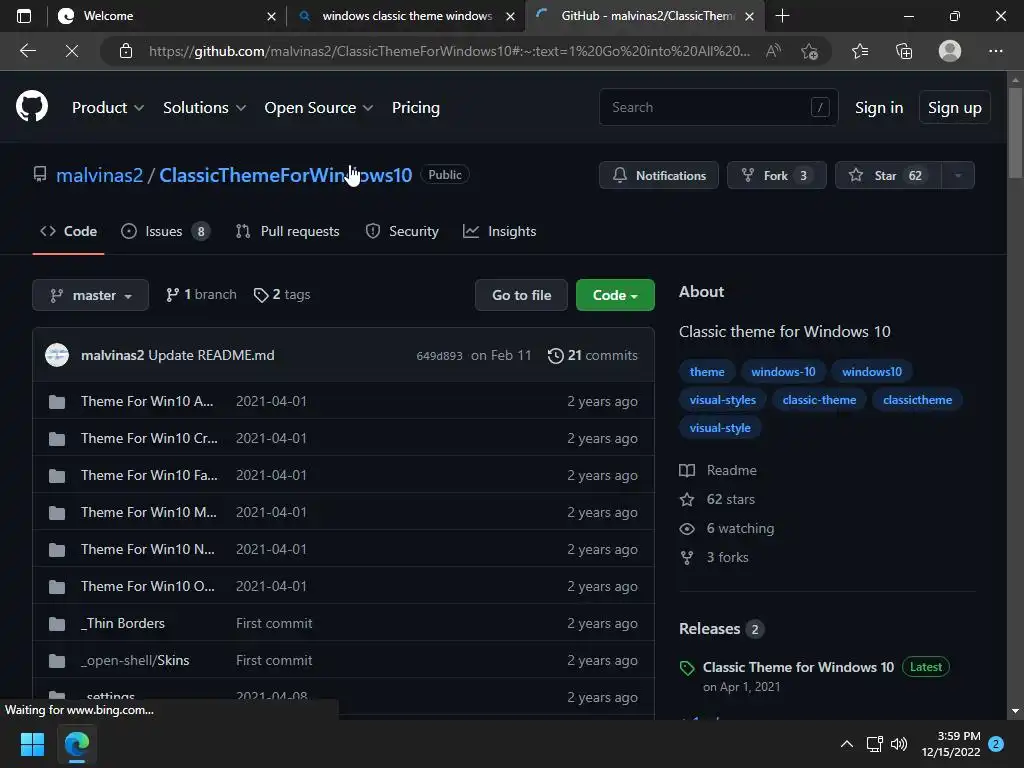This screenshot has height=768, width=1024.
Task: Click folder icon of _Thin Borders row
Action: click(x=57, y=624)
